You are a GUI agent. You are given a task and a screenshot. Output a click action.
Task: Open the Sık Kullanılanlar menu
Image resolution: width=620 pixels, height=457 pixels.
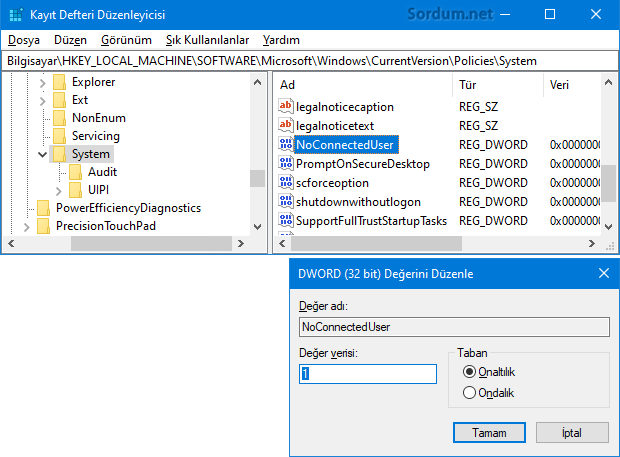pyautogui.click(x=208, y=40)
